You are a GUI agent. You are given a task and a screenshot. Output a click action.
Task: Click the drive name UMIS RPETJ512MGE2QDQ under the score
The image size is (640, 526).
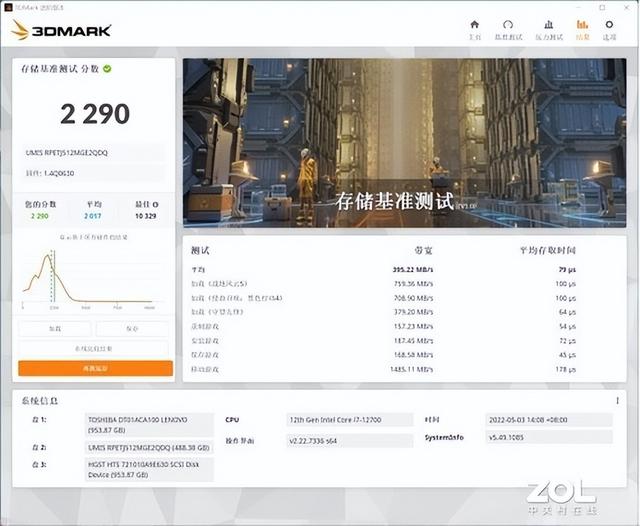pos(67,153)
